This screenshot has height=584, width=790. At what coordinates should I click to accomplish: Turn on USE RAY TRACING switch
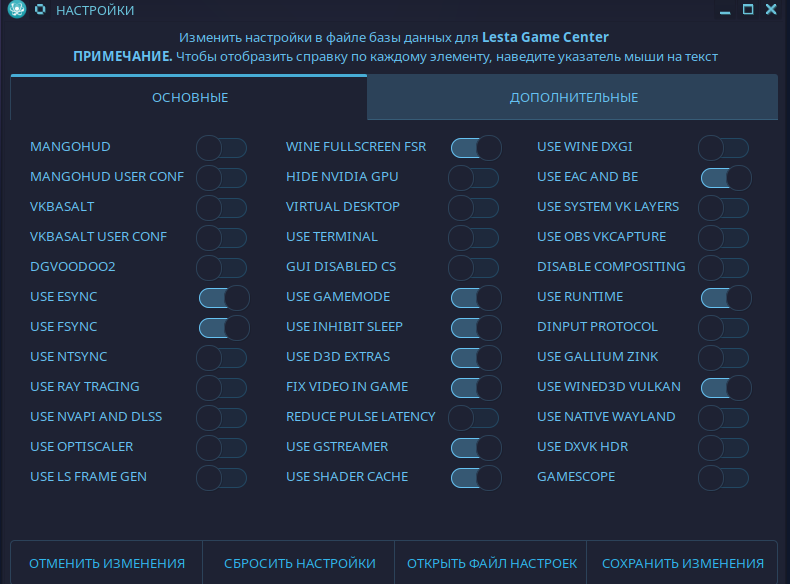pos(221,388)
